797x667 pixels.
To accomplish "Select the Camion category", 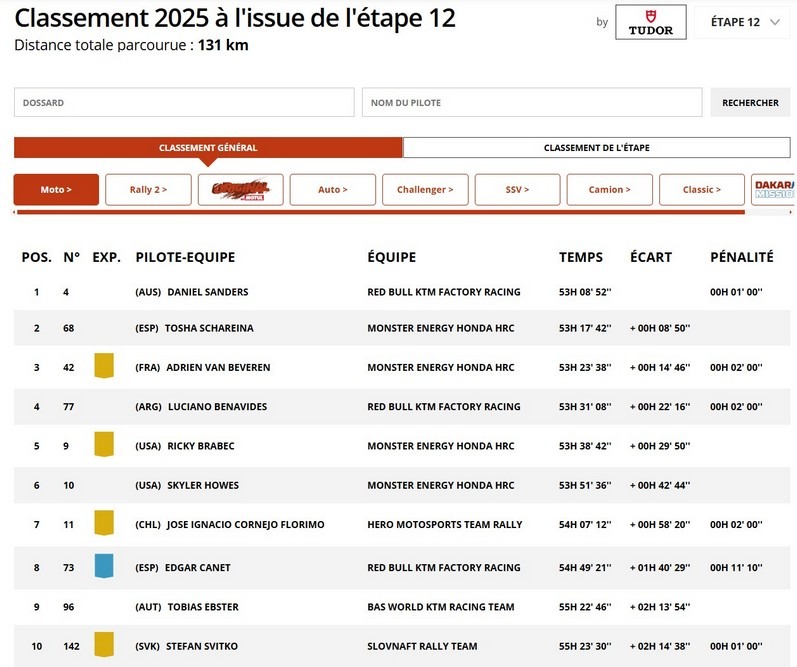I will tap(609, 190).
